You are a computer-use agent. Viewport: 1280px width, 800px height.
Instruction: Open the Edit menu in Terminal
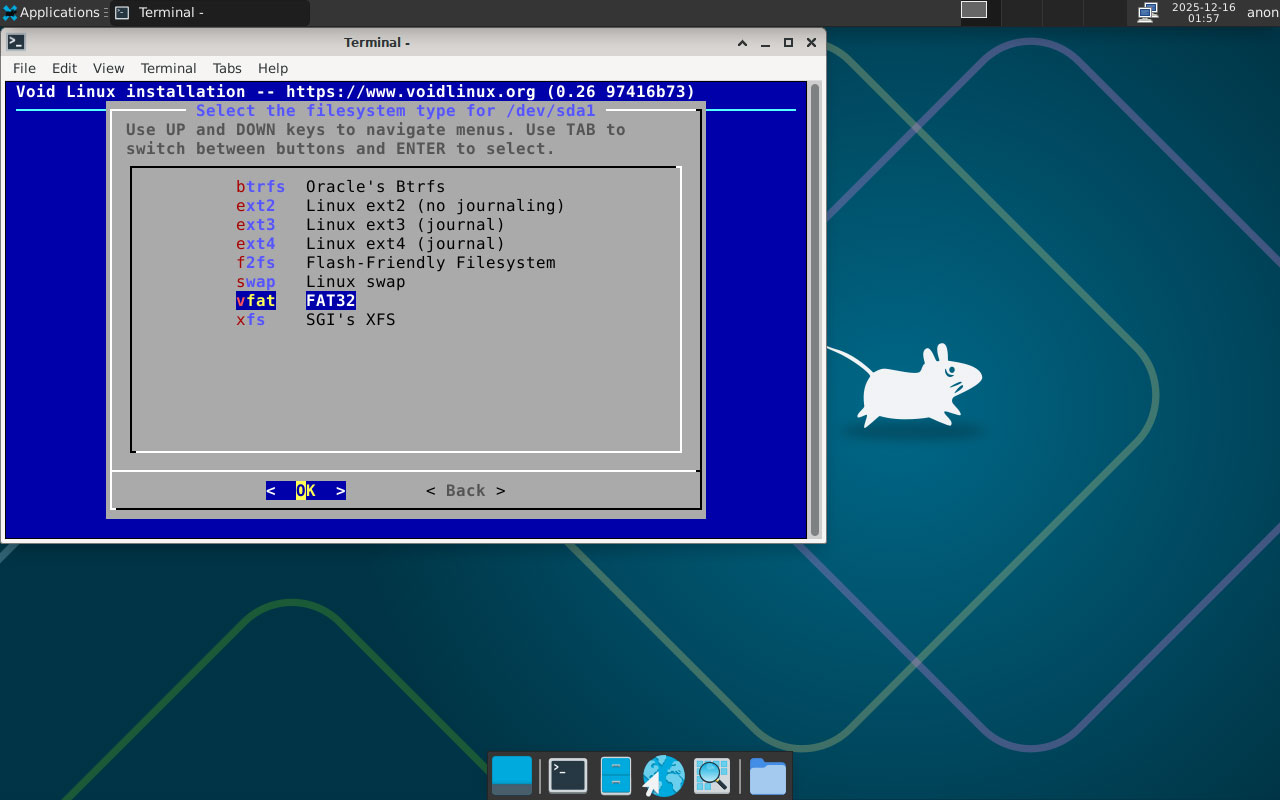pyautogui.click(x=64, y=68)
